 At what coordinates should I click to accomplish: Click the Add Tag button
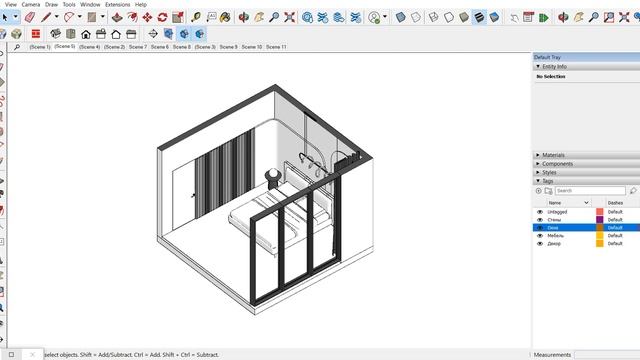(538, 191)
